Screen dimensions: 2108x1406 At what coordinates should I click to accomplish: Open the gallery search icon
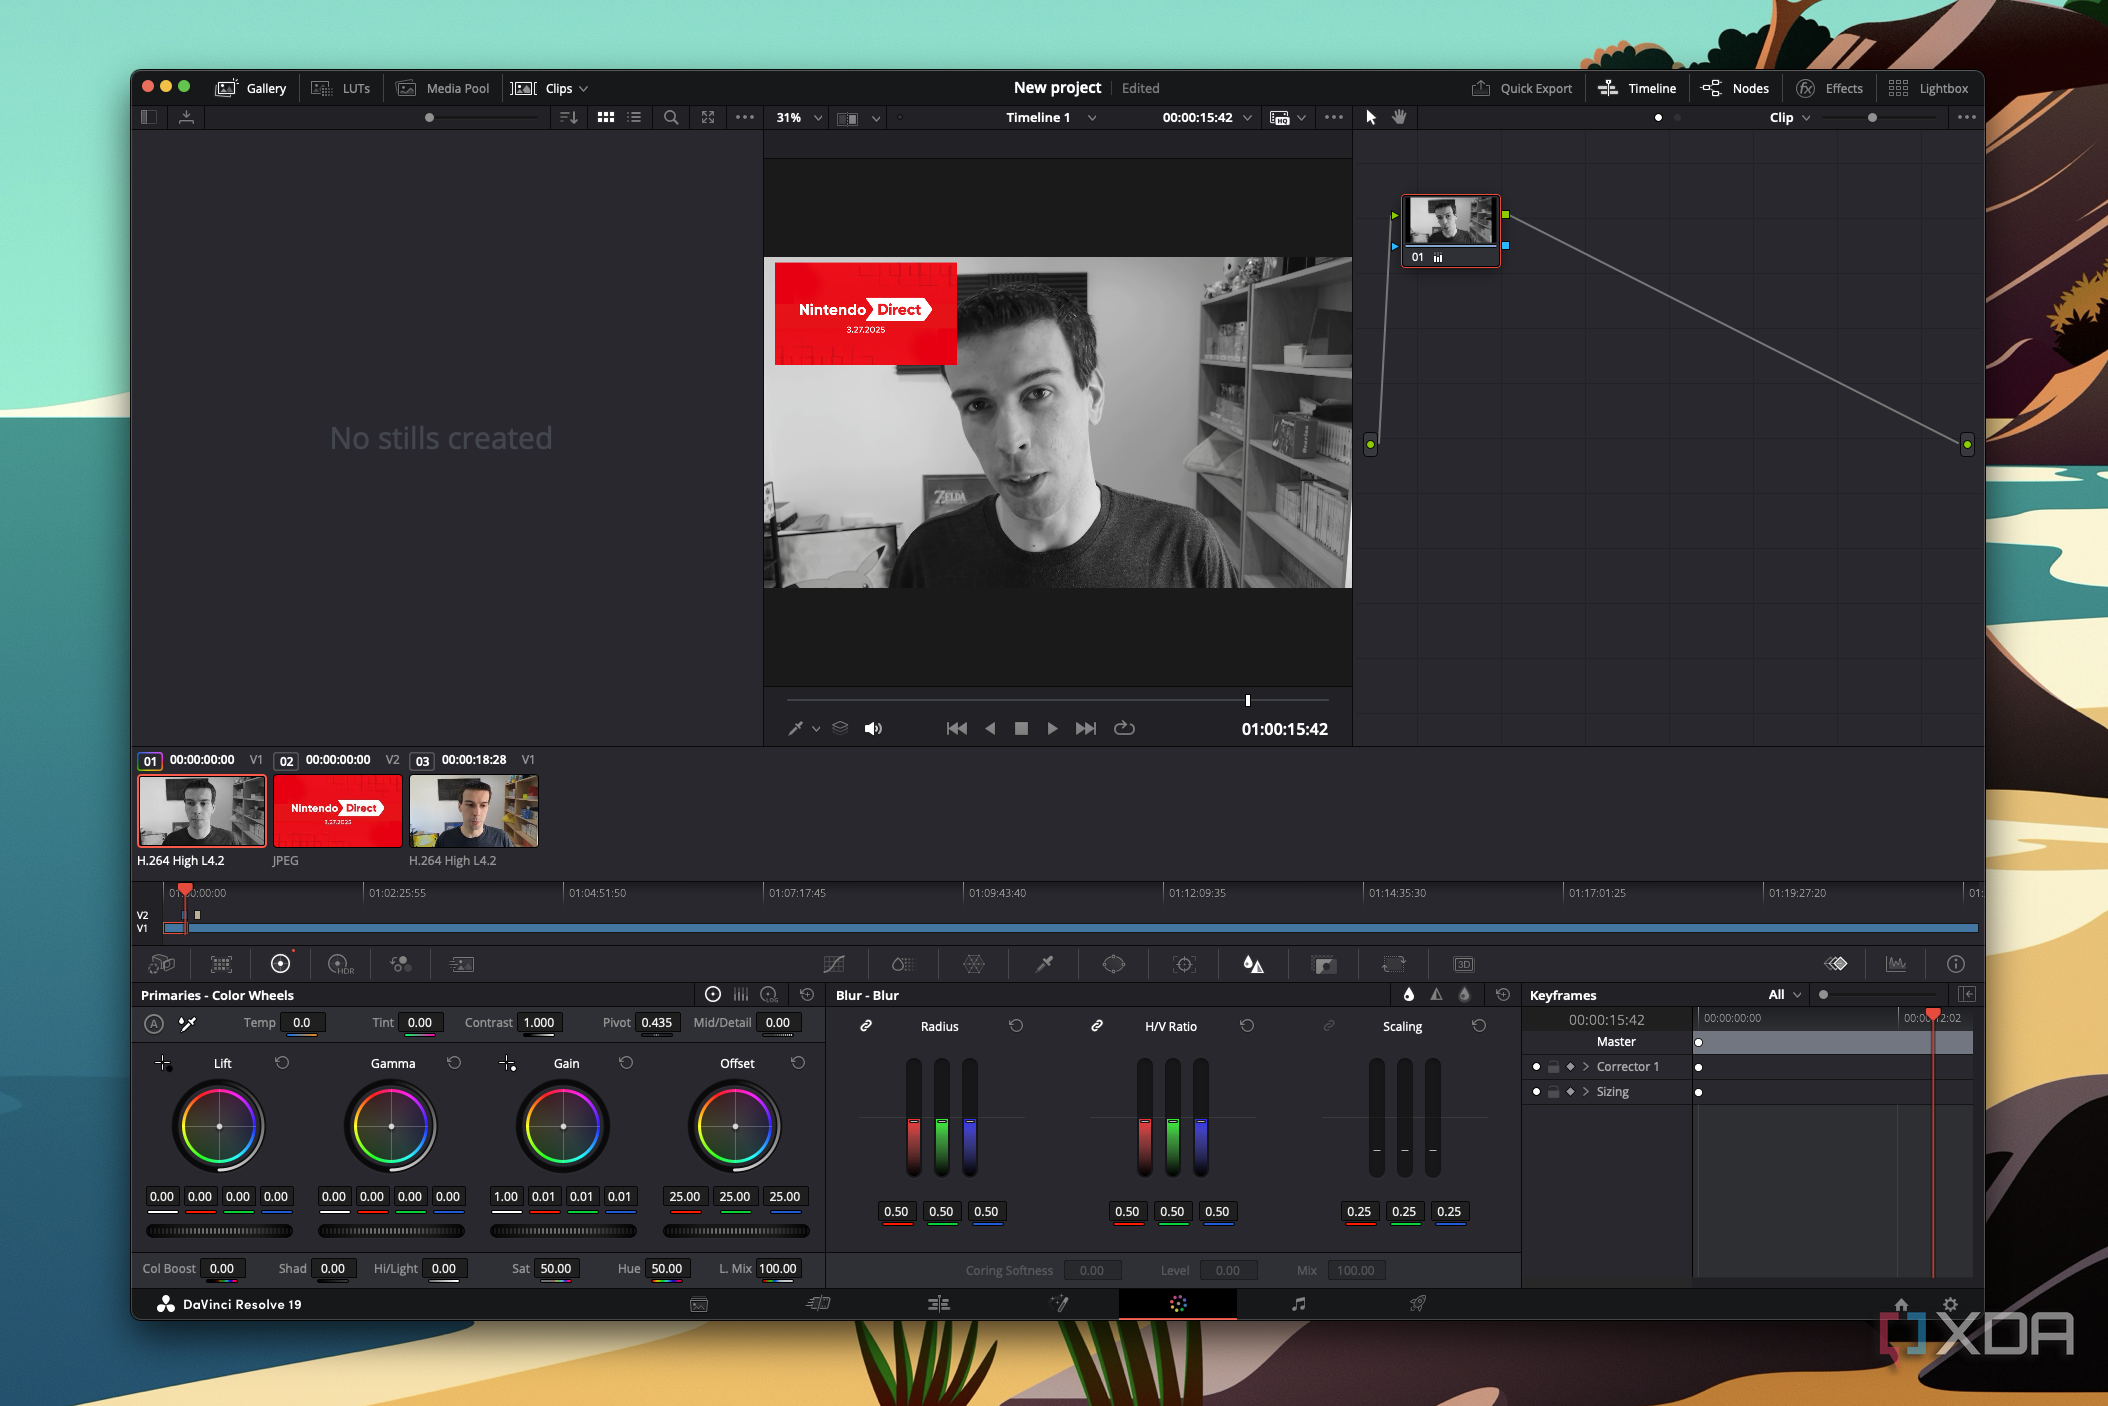pos(671,118)
